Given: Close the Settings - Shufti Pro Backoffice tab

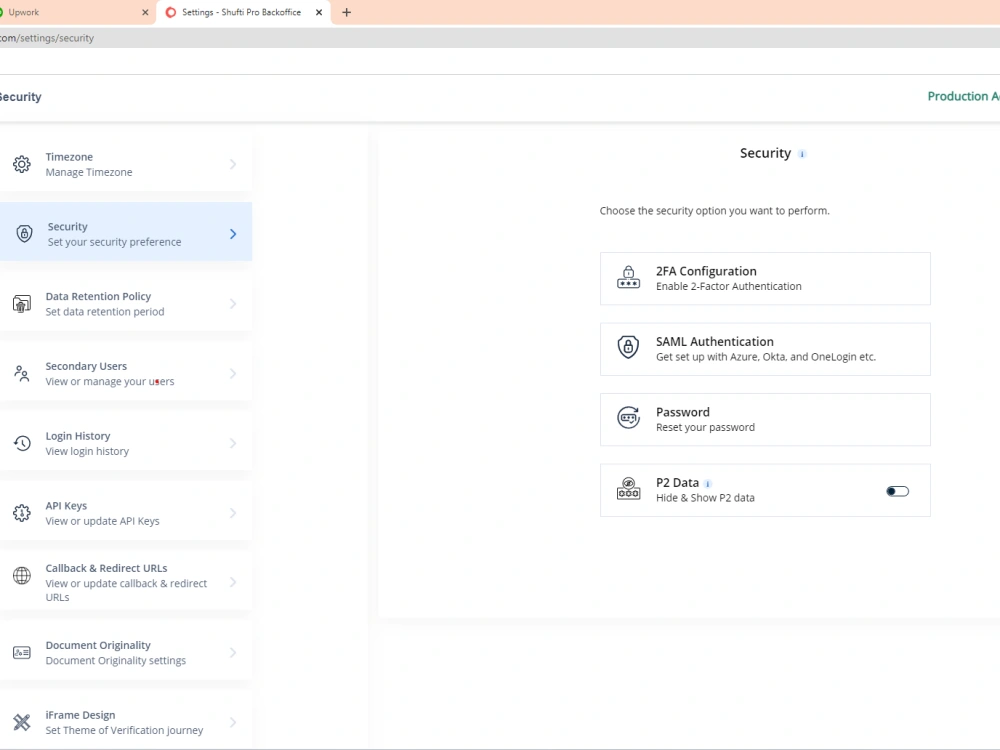Looking at the screenshot, I should (x=319, y=12).
